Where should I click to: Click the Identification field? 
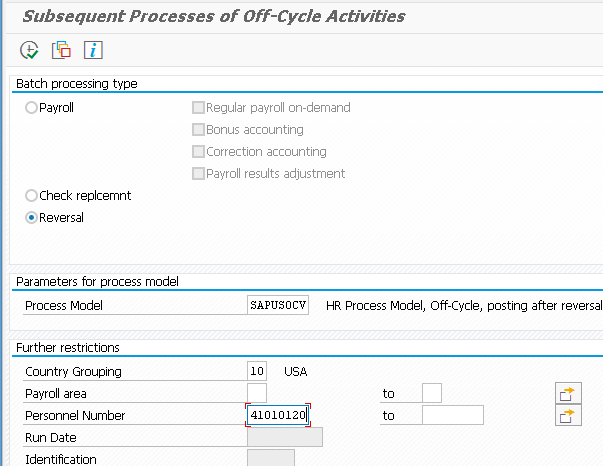270,458
